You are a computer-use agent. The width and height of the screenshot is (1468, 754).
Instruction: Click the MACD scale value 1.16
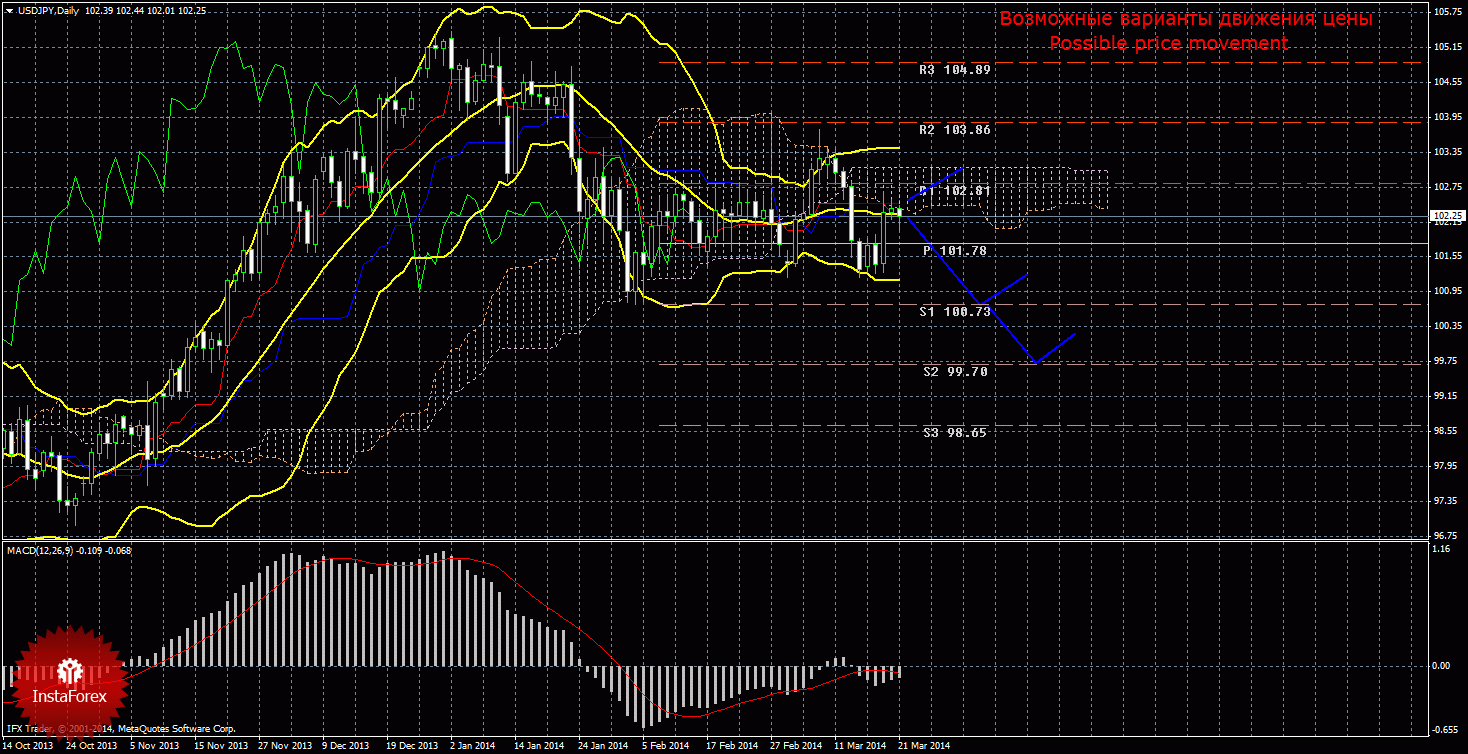pos(1441,550)
